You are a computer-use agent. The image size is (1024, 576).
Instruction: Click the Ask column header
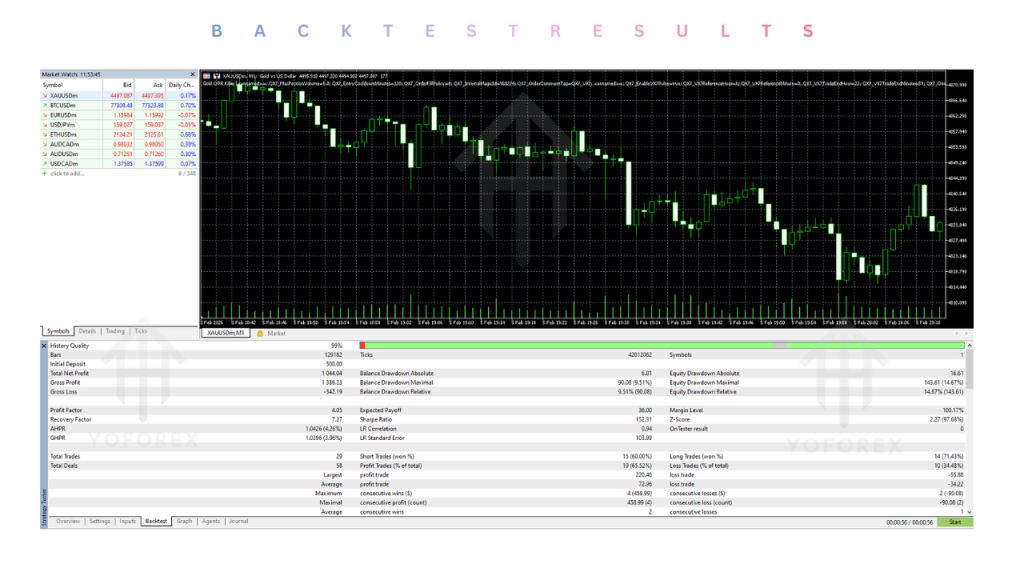coord(150,85)
